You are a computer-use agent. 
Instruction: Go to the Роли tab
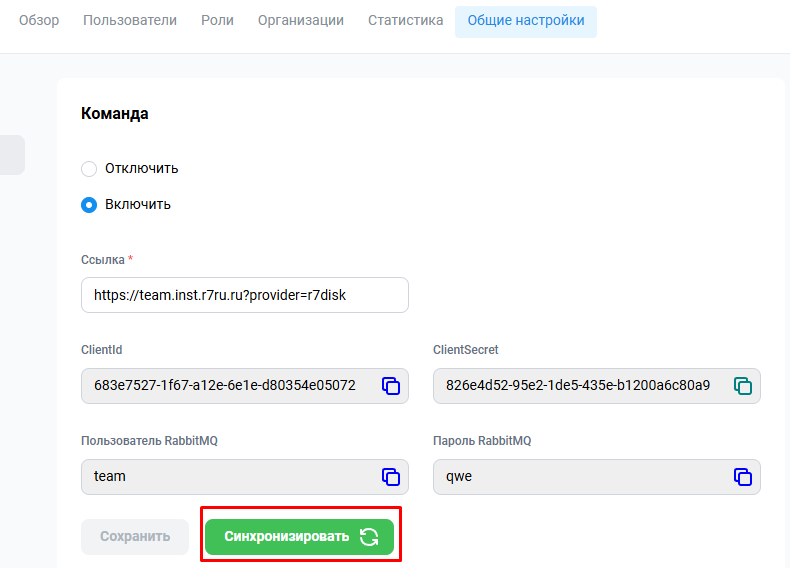217,21
